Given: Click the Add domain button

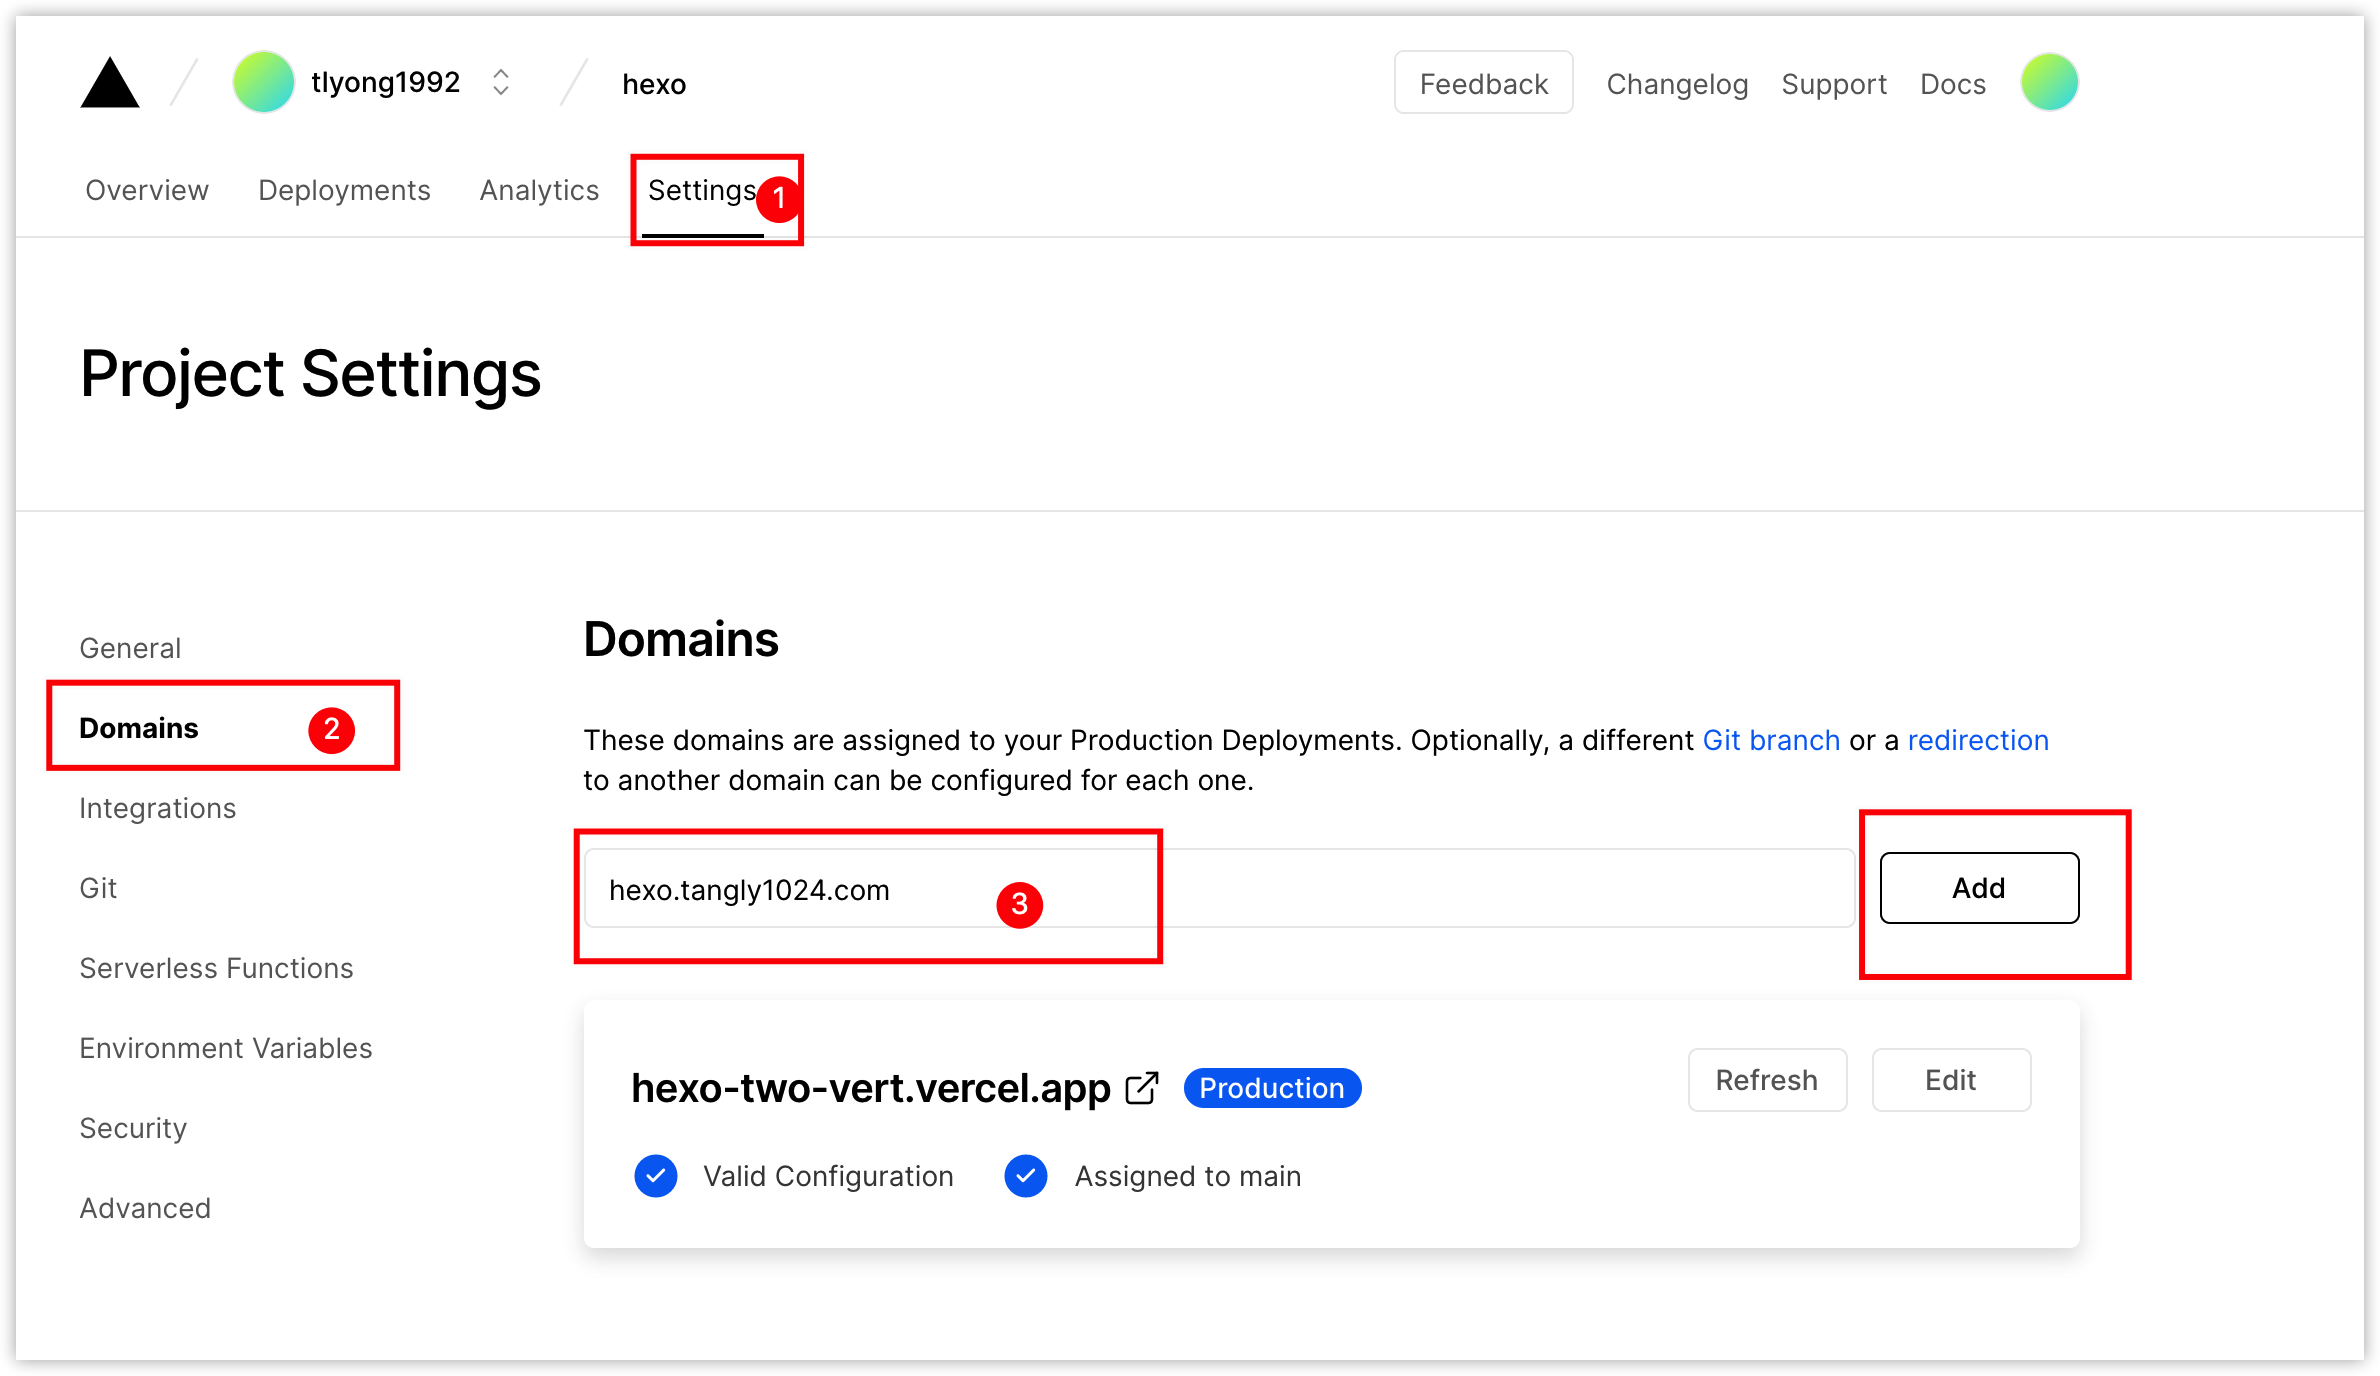Looking at the screenshot, I should click(x=1979, y=888).
